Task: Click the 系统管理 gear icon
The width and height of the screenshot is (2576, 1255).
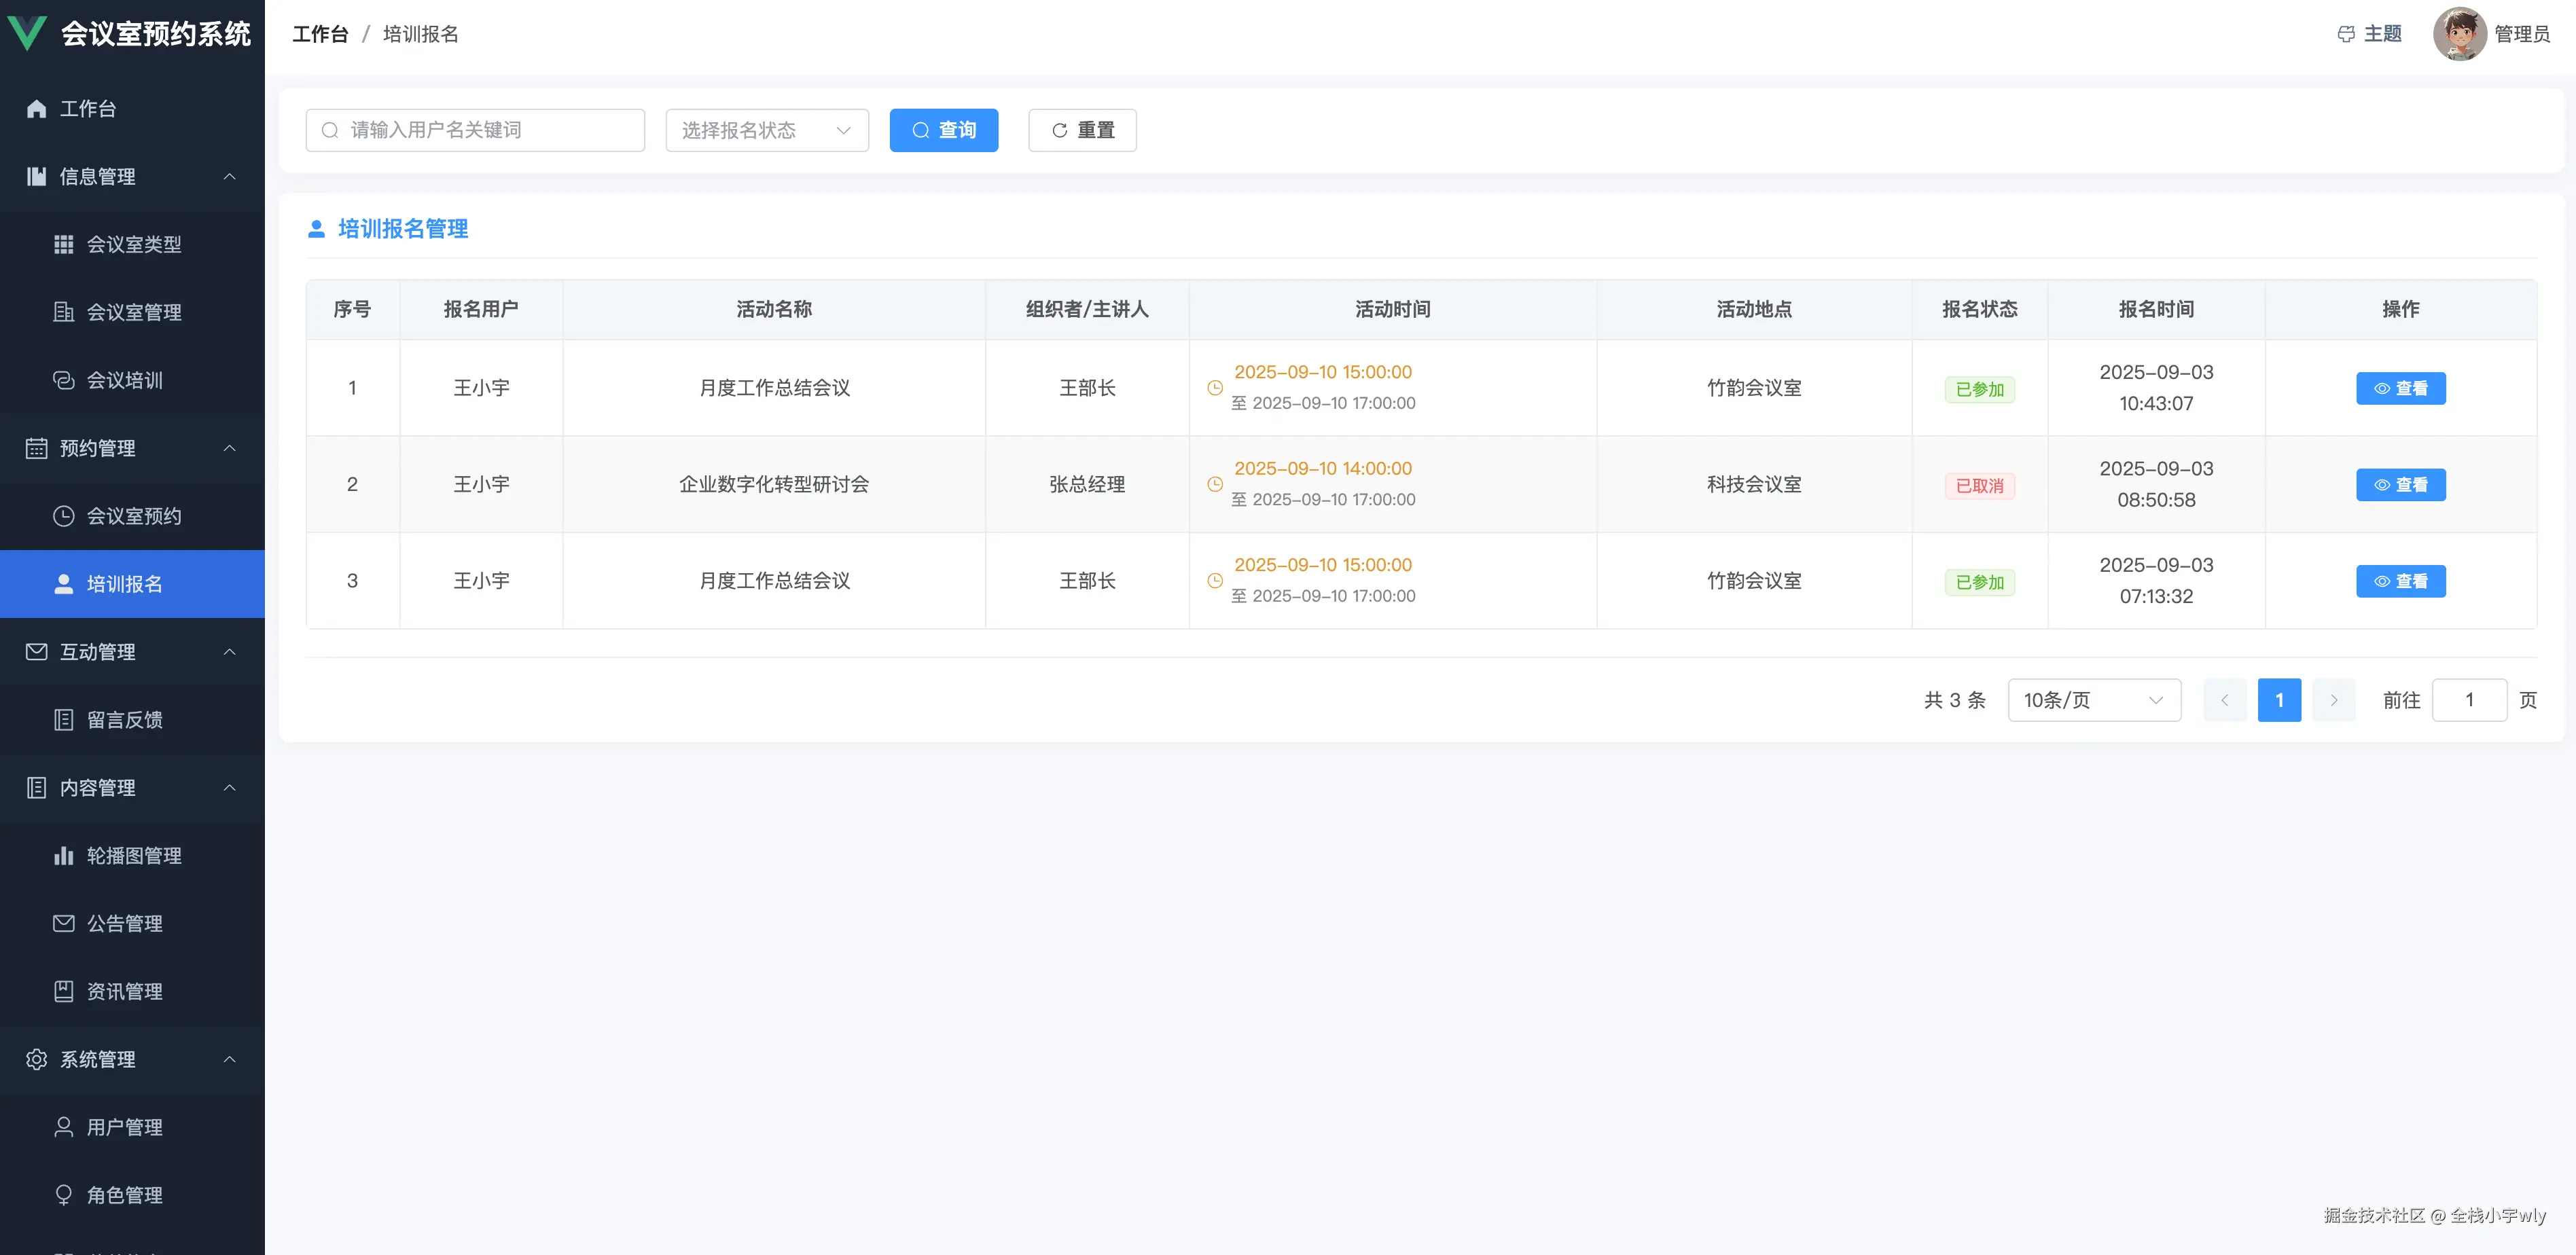Action: (x=36, y=1059)
